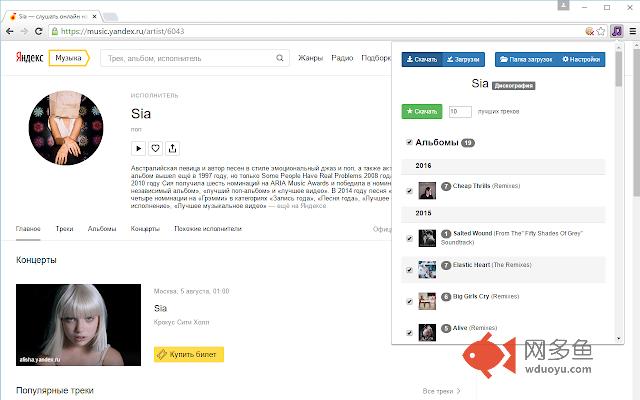640x400 pixels.
Task: Toggle Elastic Heart (The Remixes) checkbox
Action: pyautogui.click(x=409, y=270)
